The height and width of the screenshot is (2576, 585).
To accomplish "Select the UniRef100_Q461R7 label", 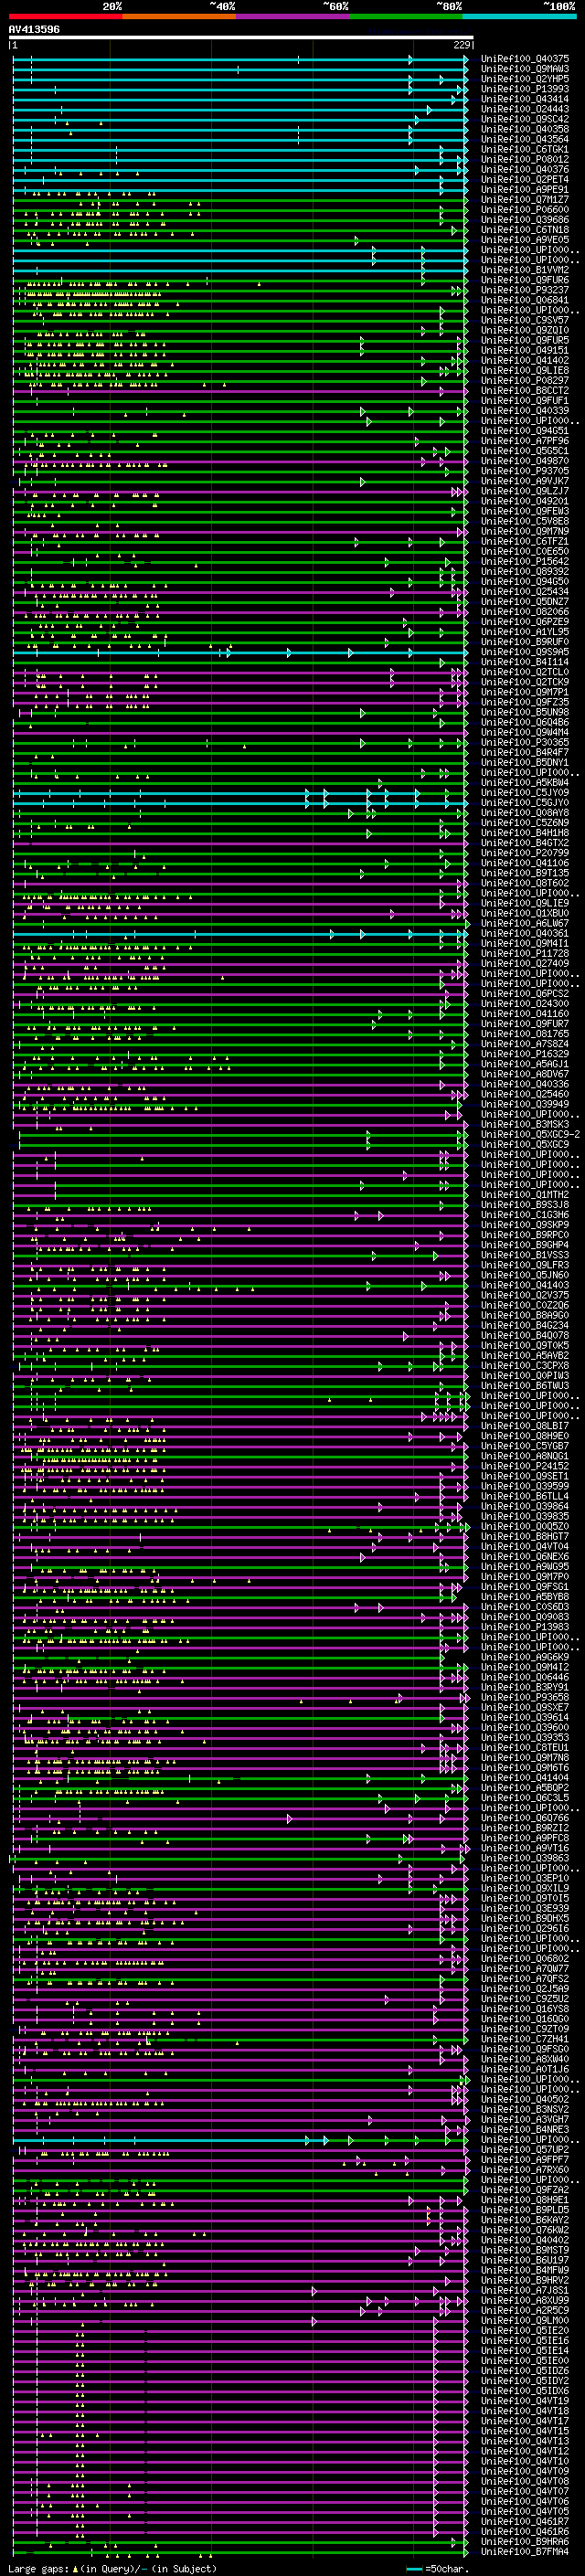I will click(525, 2521).
